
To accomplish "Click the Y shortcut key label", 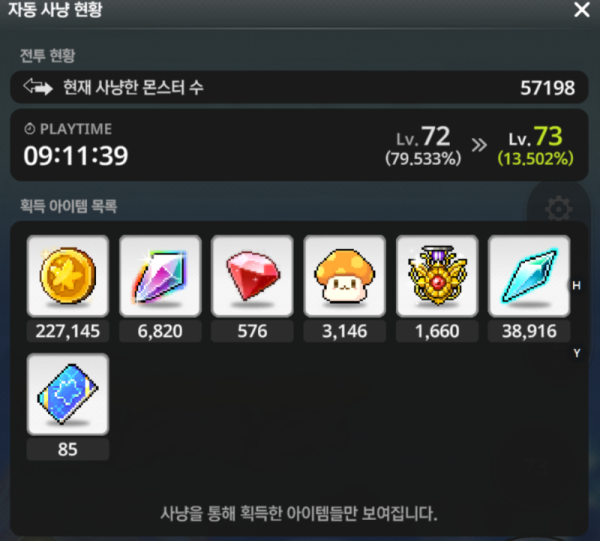I will 577,353.
